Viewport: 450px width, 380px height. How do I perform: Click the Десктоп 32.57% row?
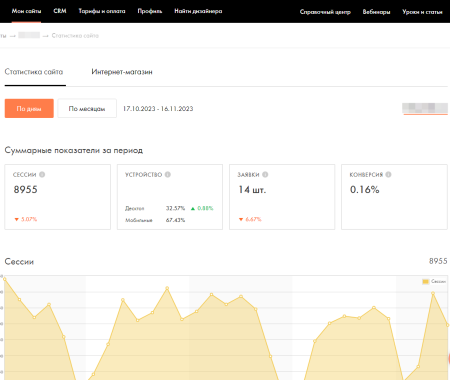(155, 208)
